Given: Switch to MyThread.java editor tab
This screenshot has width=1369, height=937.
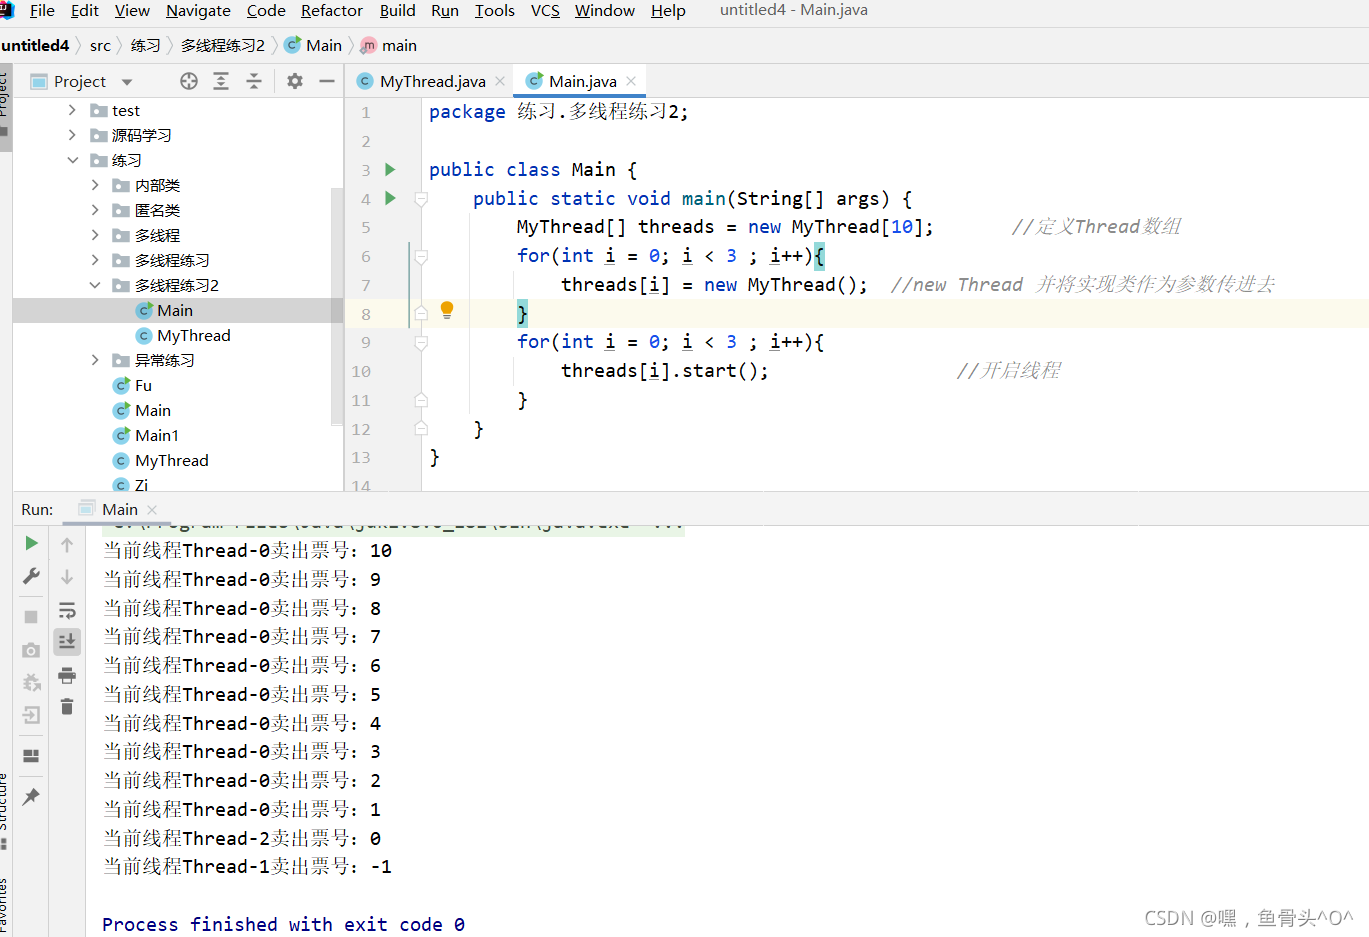Looking at the screenshot, I should pyautogui.click(x=432, y=81).
